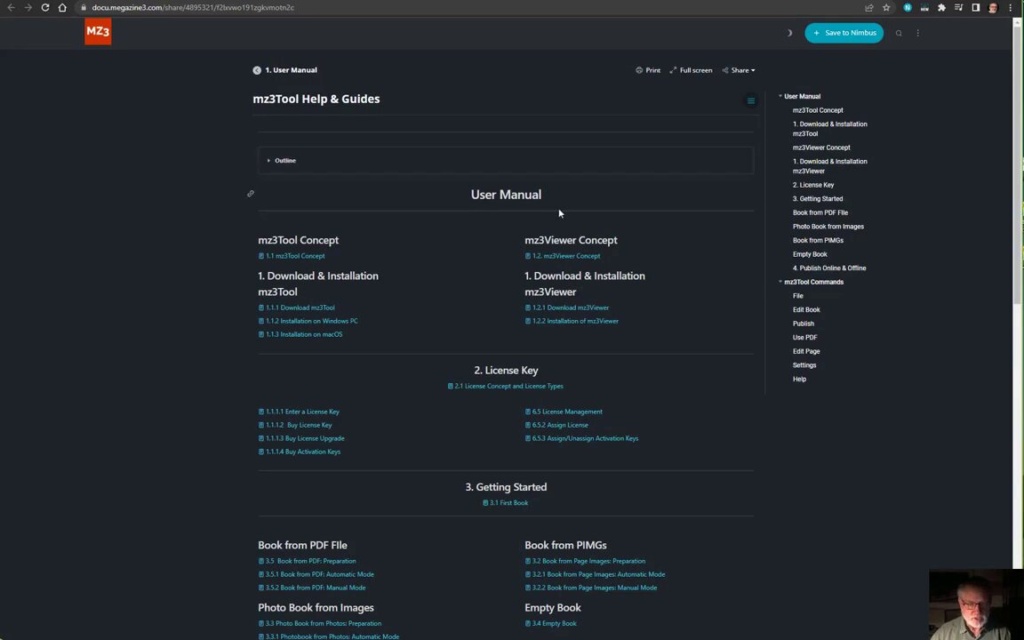Click the back arrow beside 1. User Manual
1024x640 pixels.
coord(257,70)
